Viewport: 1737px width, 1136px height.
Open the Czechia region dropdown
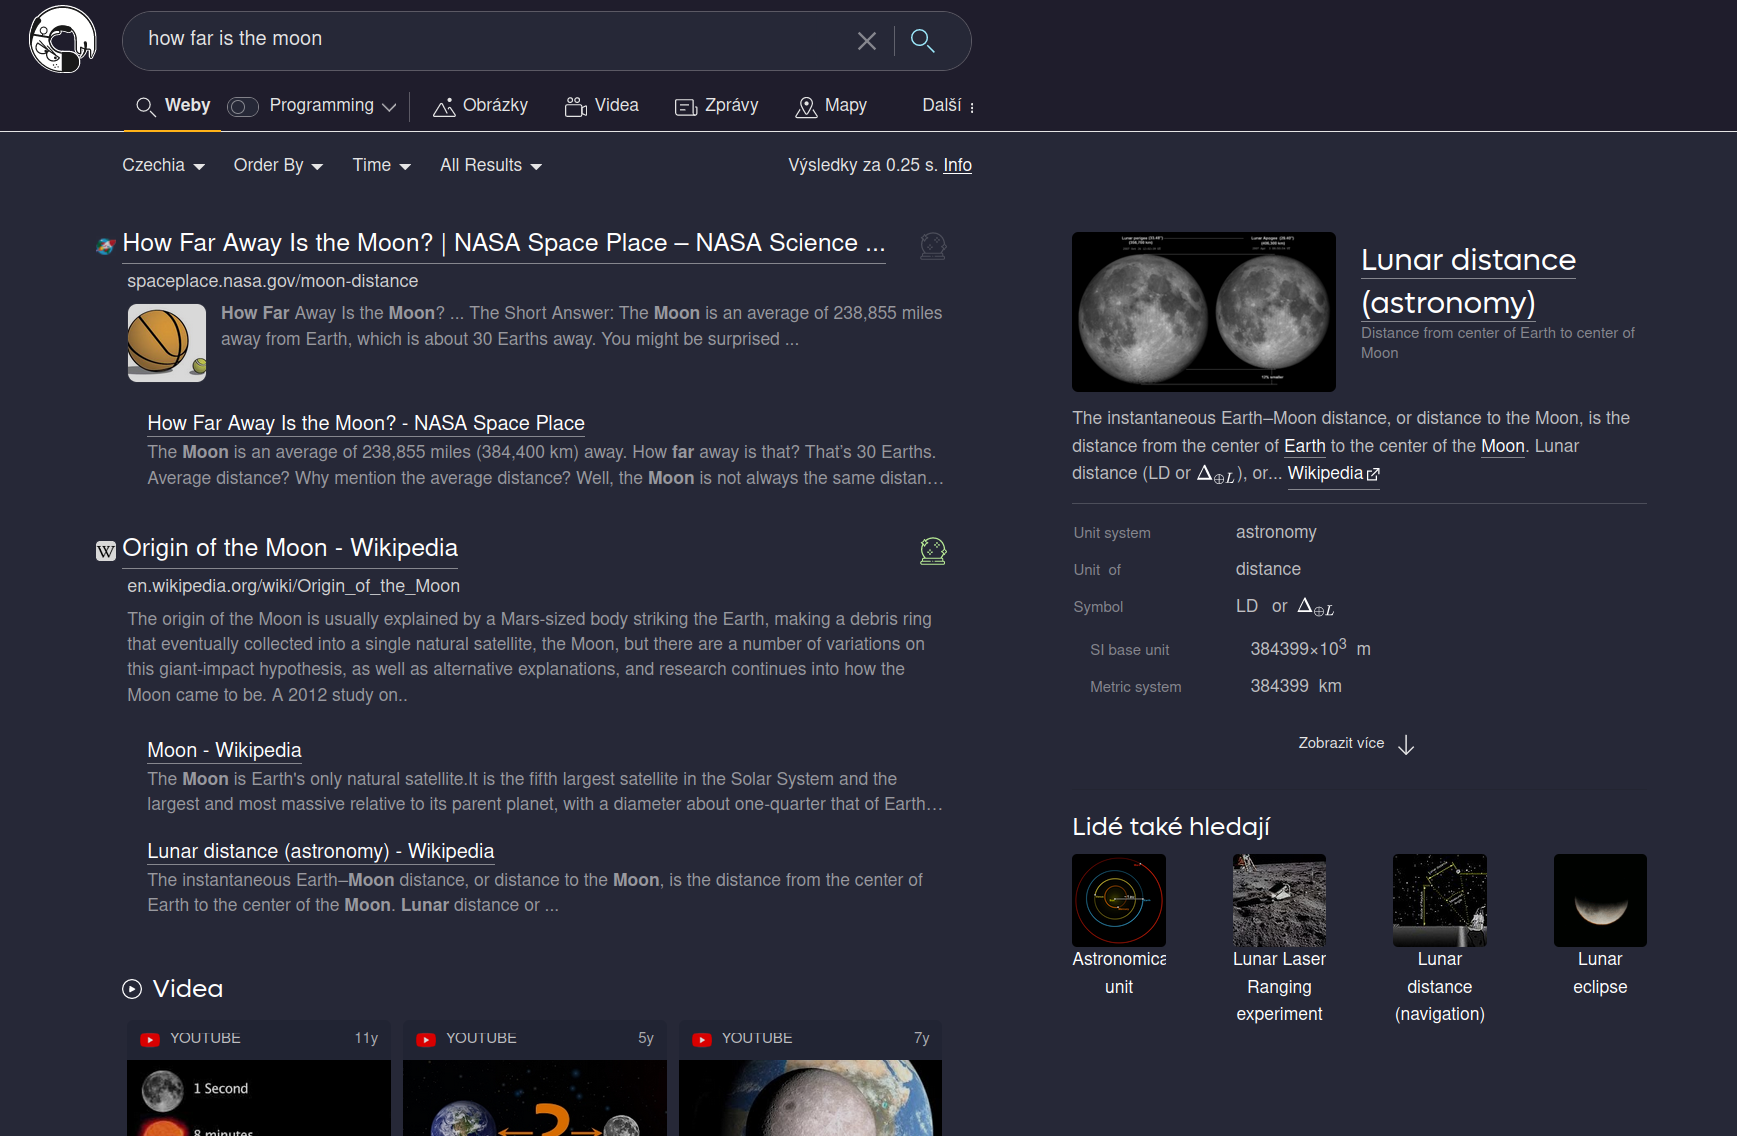[163, 166]
